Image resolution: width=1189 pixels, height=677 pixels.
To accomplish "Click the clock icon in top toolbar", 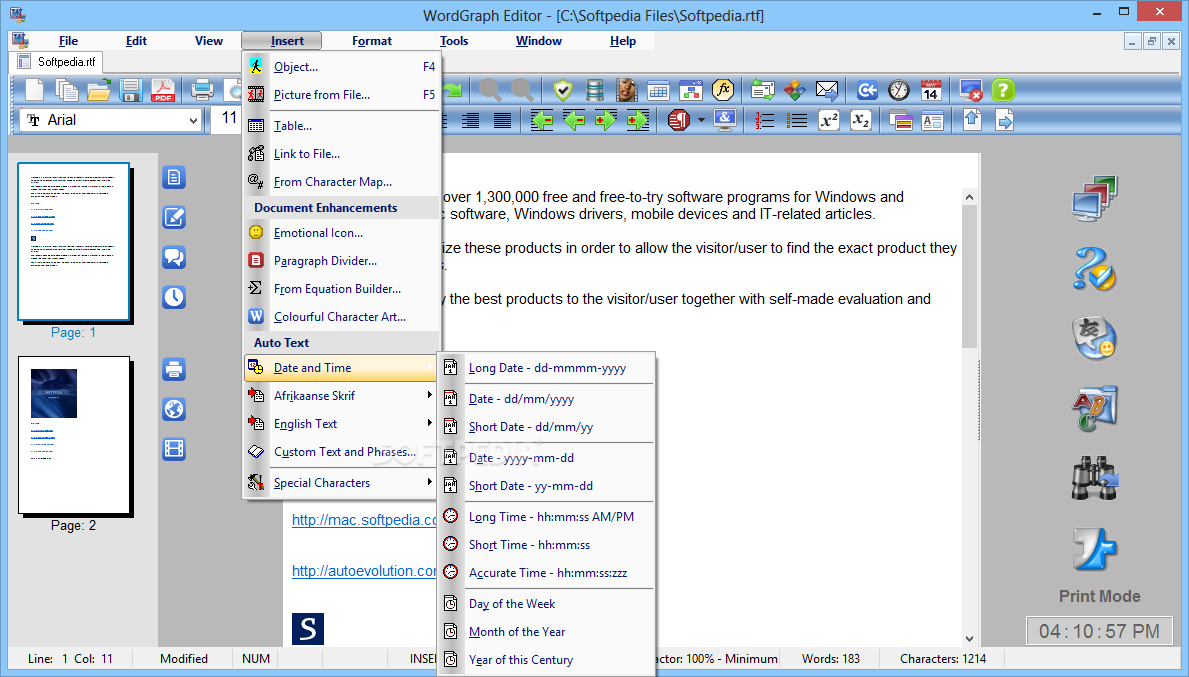I will click(899, 90).
